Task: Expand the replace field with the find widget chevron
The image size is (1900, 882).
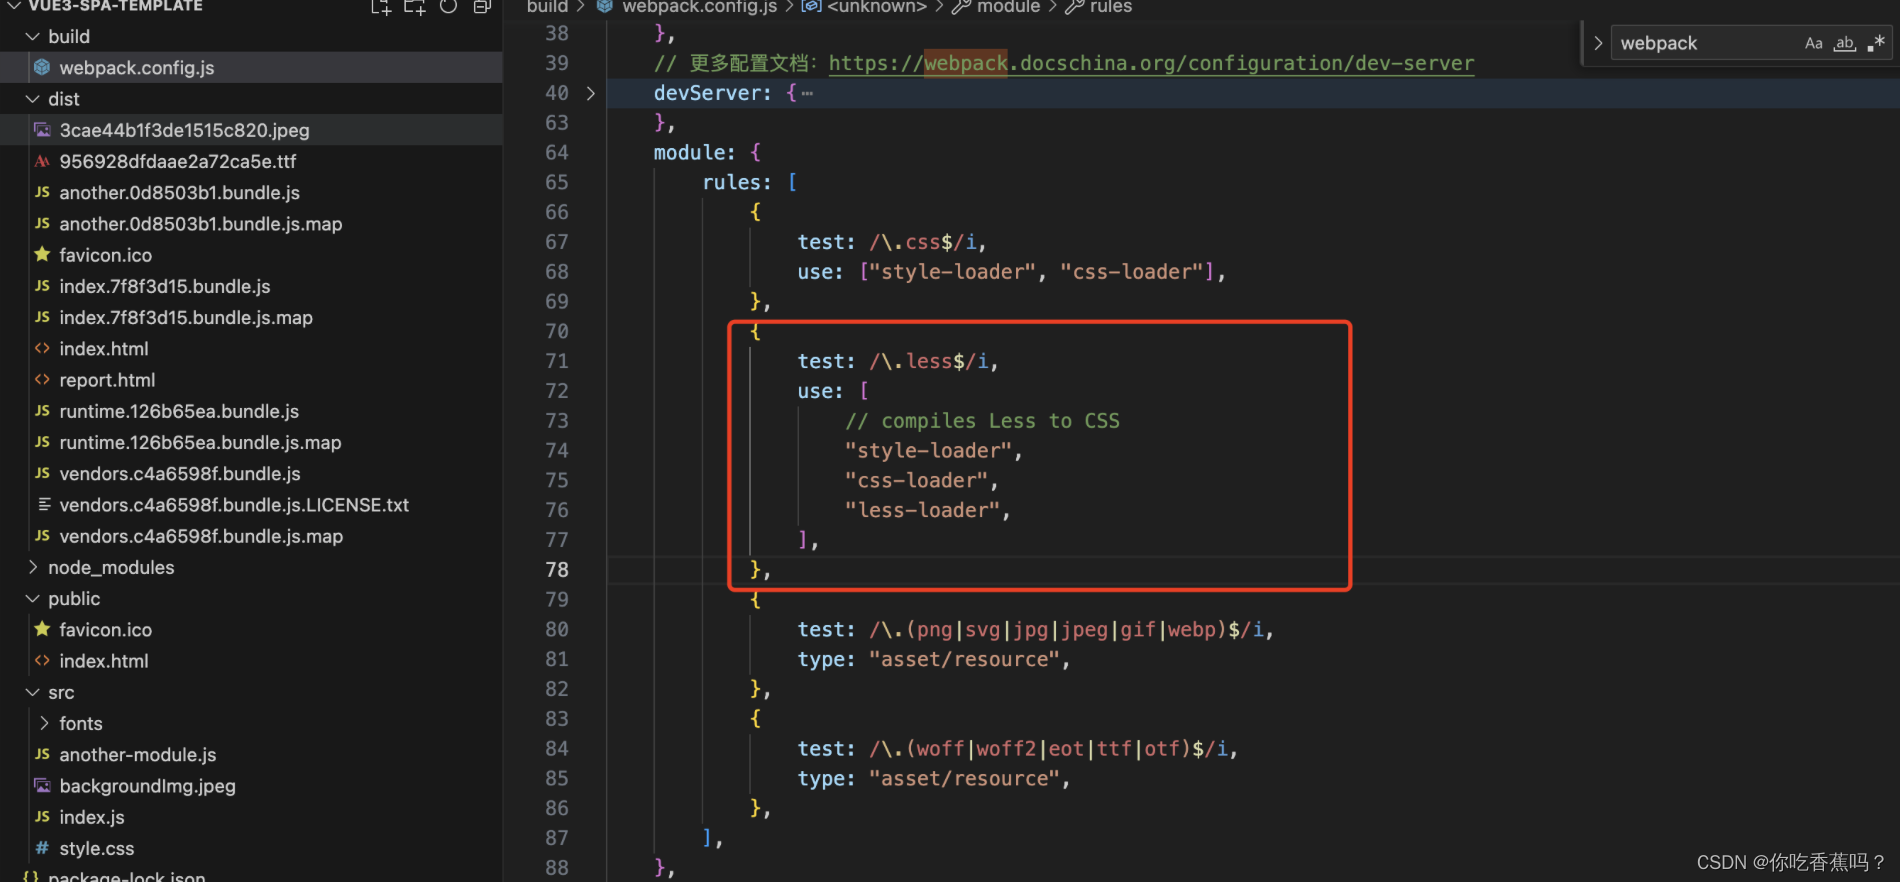Action: tap(1598, 43)
